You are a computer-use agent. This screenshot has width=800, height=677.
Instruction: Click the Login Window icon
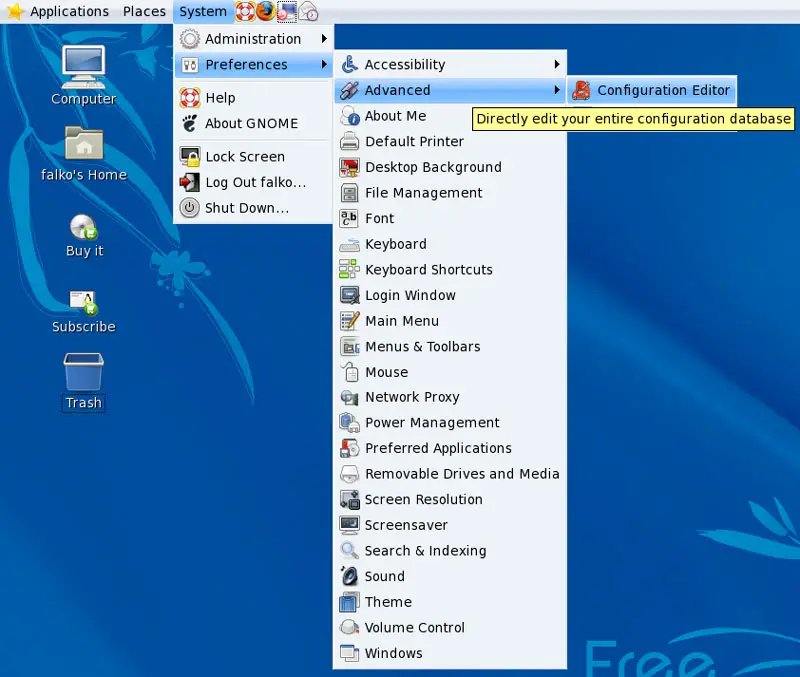[x=350, y=295]
